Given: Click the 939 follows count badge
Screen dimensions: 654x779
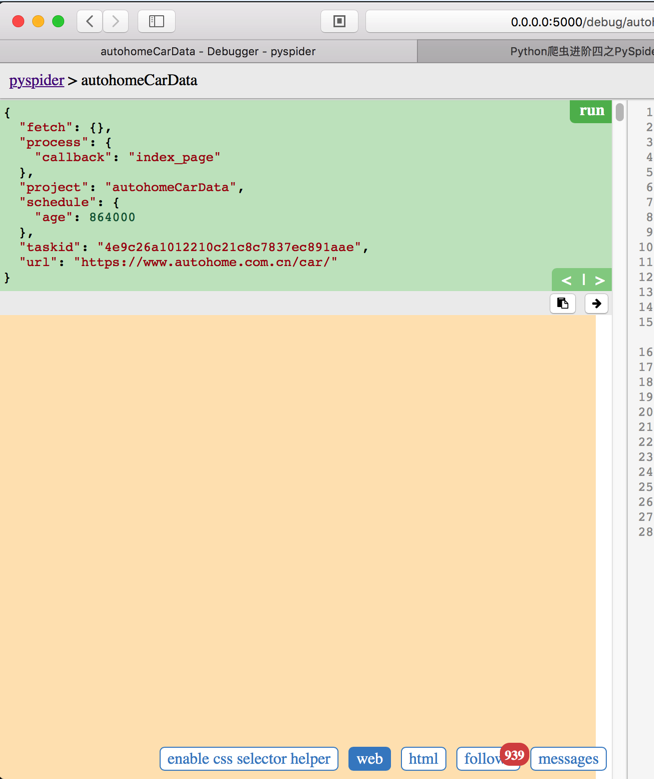Looking at the screenshot, I should [514, 754].
